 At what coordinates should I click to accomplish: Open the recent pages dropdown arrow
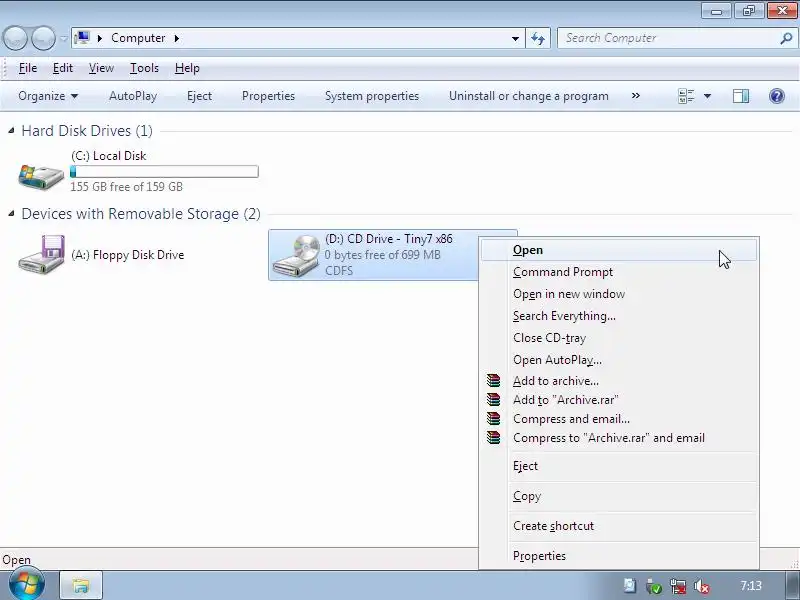63,38
